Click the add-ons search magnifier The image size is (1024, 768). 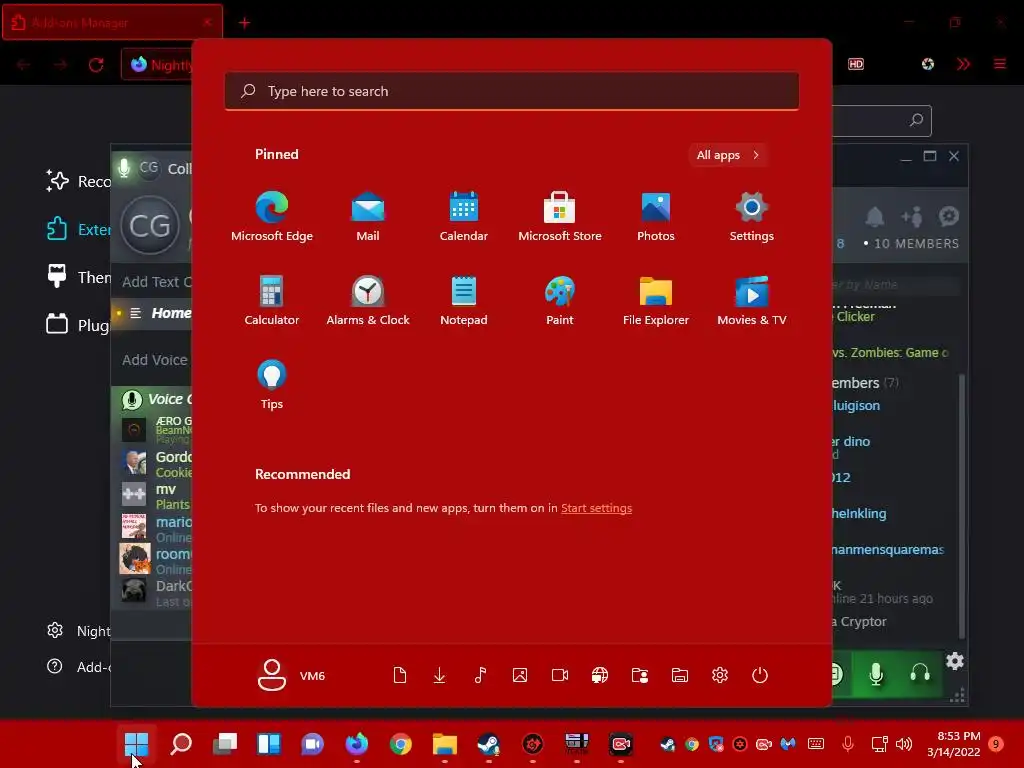tap(916, 120)
